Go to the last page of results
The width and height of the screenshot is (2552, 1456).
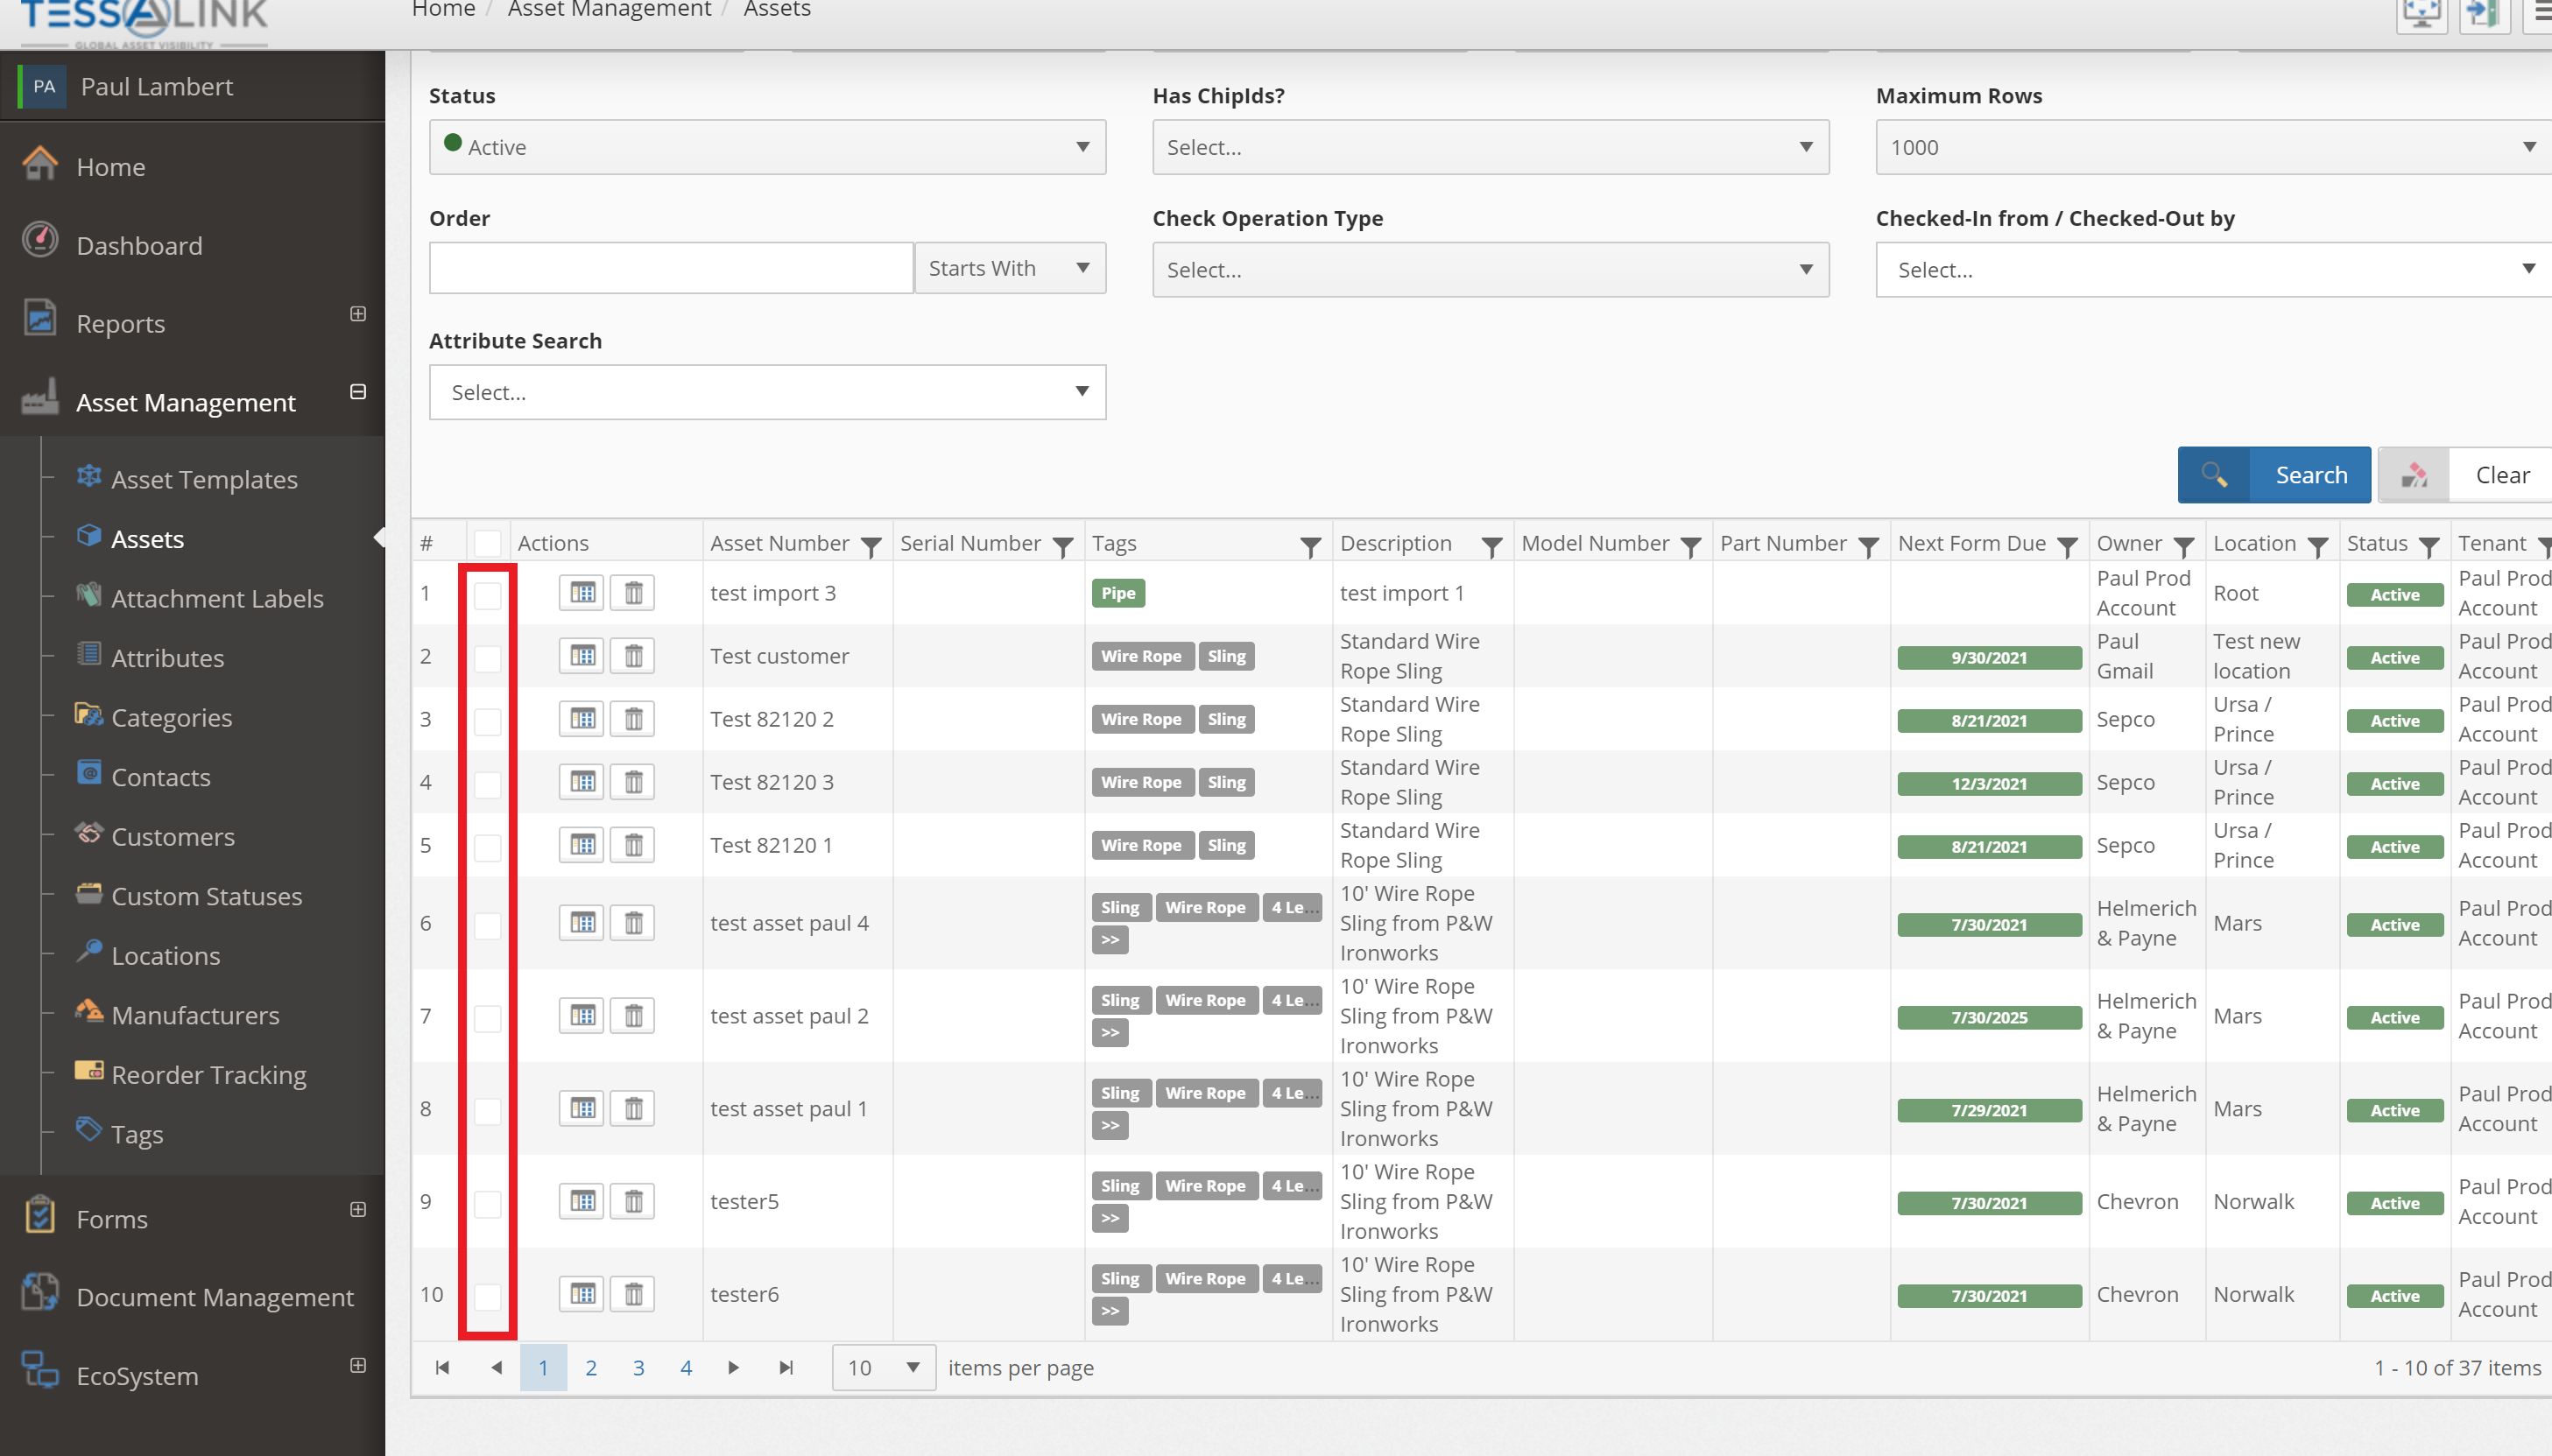click(x=786, y=1367)
